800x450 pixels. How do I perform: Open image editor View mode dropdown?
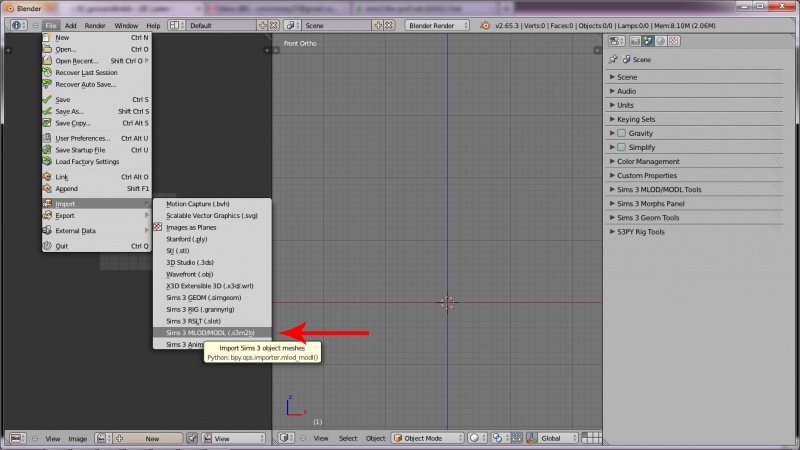click(x=234, y=438)
